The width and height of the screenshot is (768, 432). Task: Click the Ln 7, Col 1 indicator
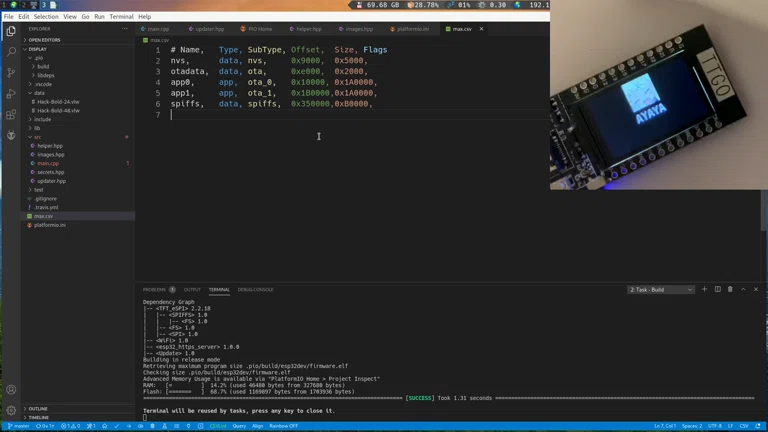665,426
